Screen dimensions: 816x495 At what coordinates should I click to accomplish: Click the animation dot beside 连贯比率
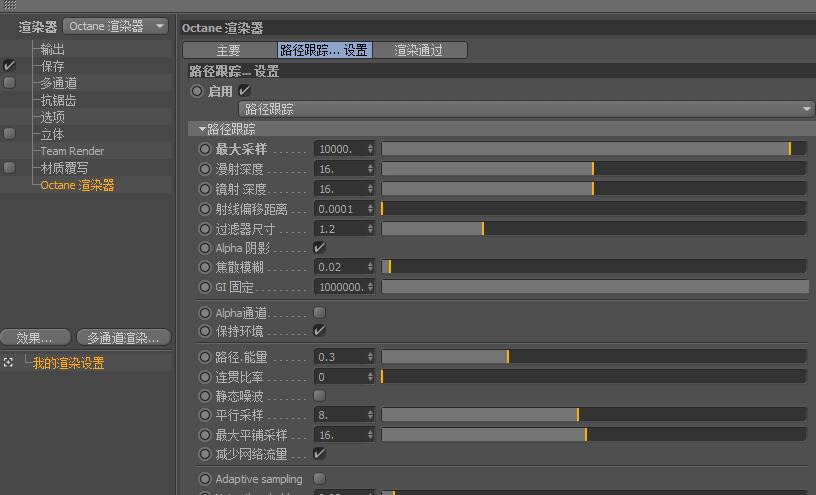205,376
